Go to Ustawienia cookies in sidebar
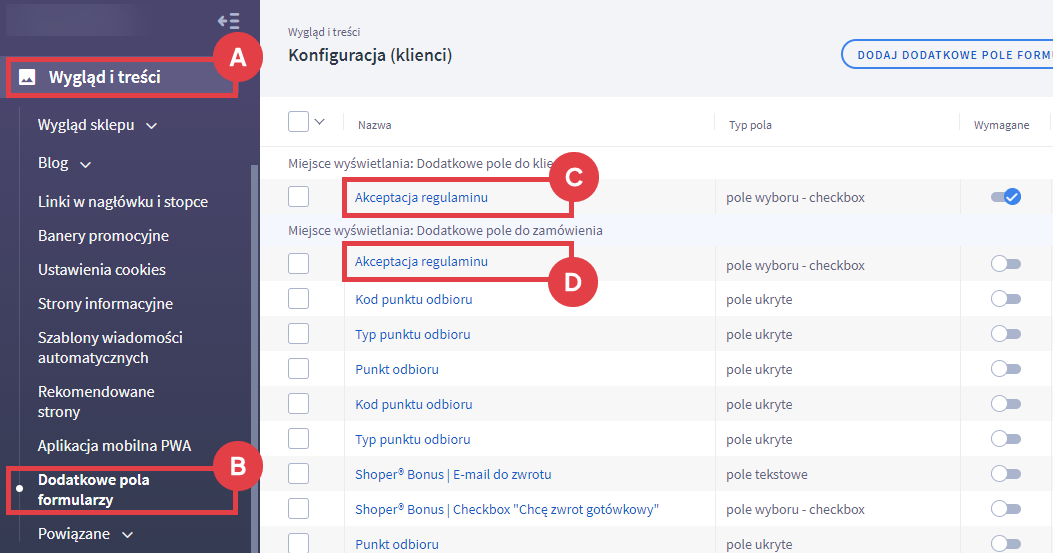 pyautogui.click(x=102, y=270)
